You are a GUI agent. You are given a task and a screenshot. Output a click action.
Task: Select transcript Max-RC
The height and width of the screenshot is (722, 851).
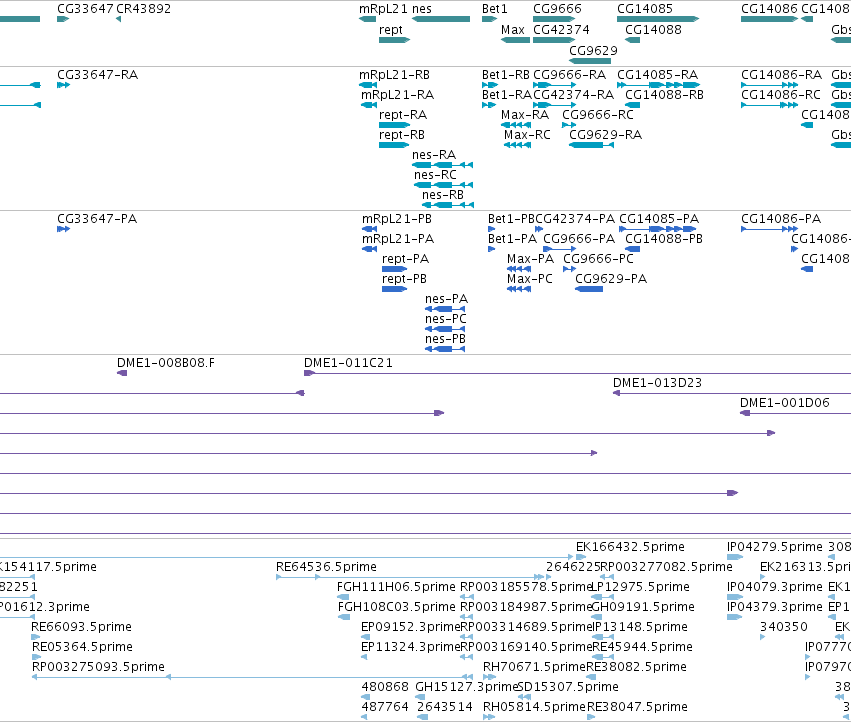527,135
